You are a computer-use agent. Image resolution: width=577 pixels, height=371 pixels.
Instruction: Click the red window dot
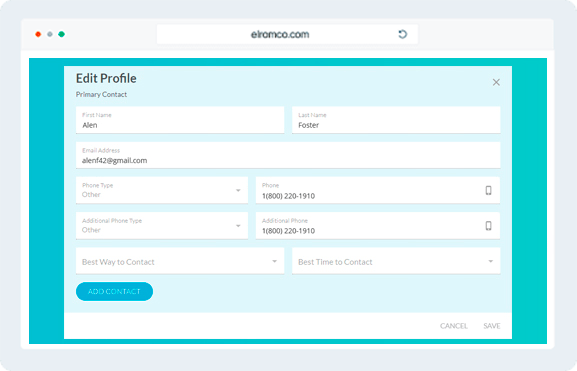[38, 34]
